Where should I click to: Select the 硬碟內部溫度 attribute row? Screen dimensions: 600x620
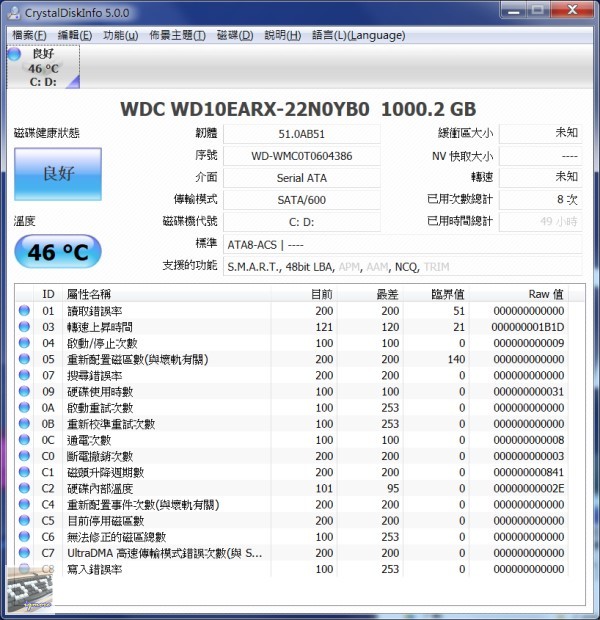coord(291,488)
